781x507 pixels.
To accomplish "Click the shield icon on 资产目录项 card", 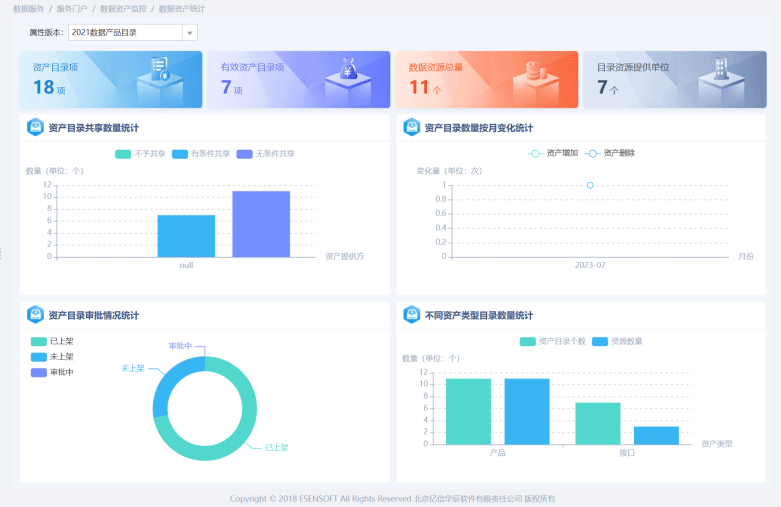I will (x=160, y=69).
